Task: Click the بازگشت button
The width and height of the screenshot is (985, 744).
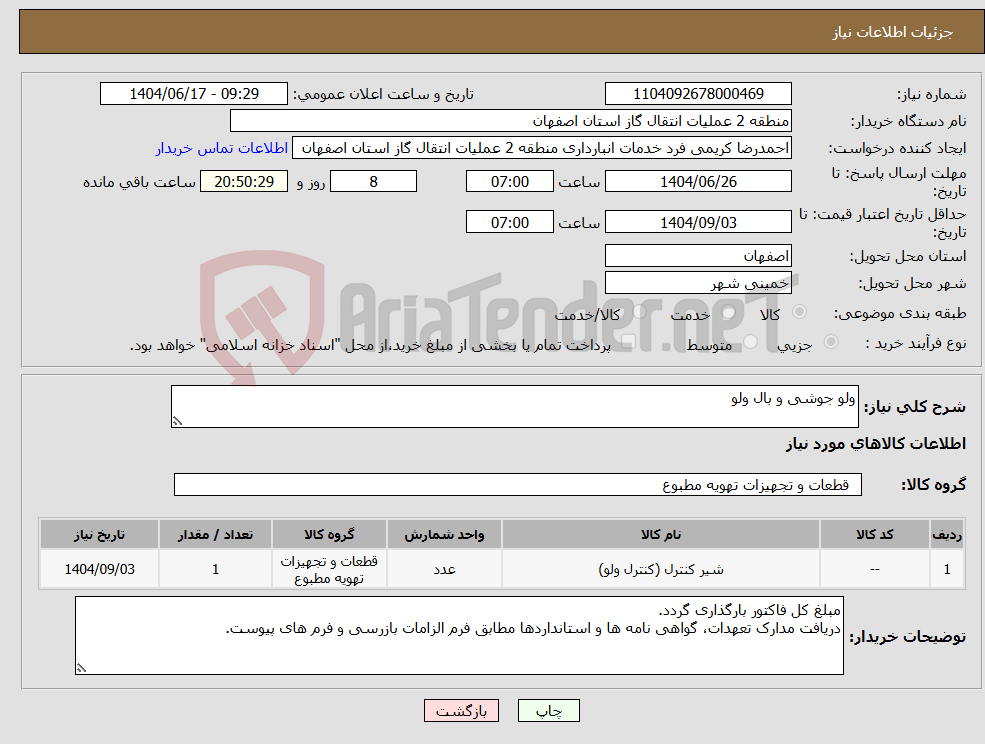Action: point(461,710)
